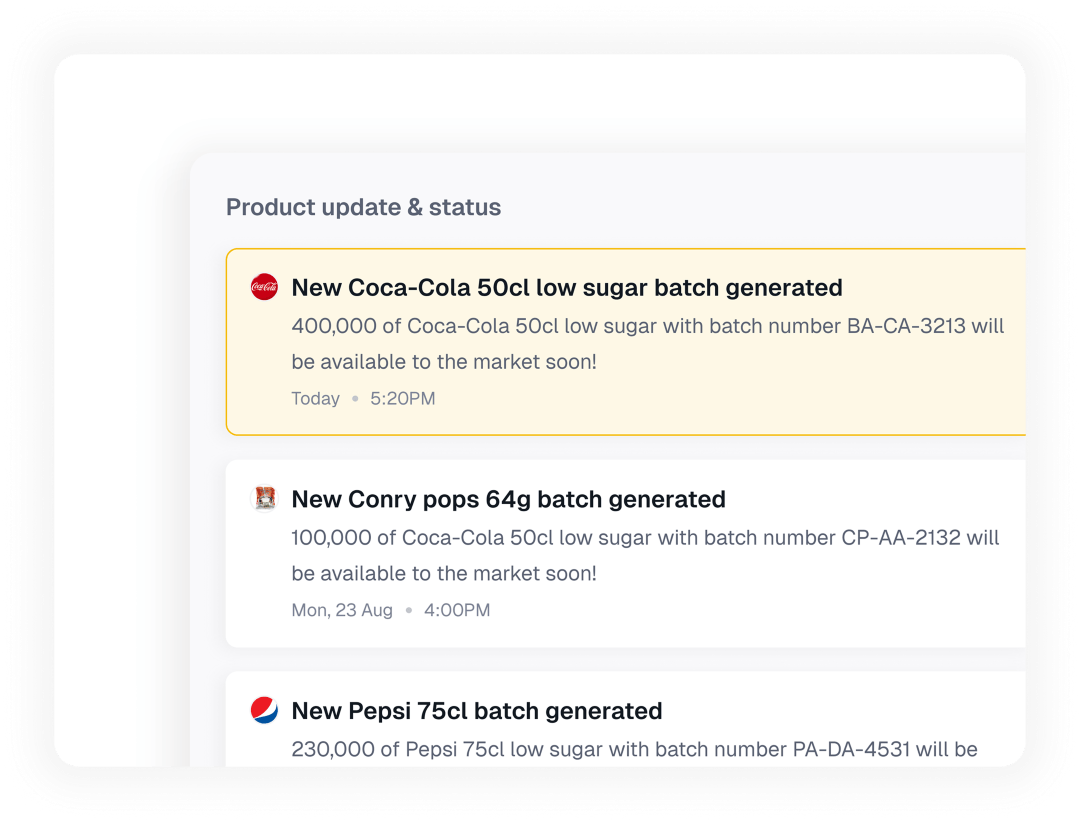This screenshot has width=1080, height=821.
Task: Click the Pepsi logo icon
Action: [264, 711]
